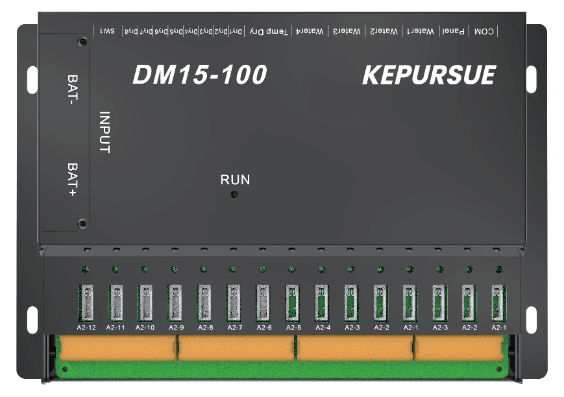Click the A2-8 fuse label

tap(205, 328)
